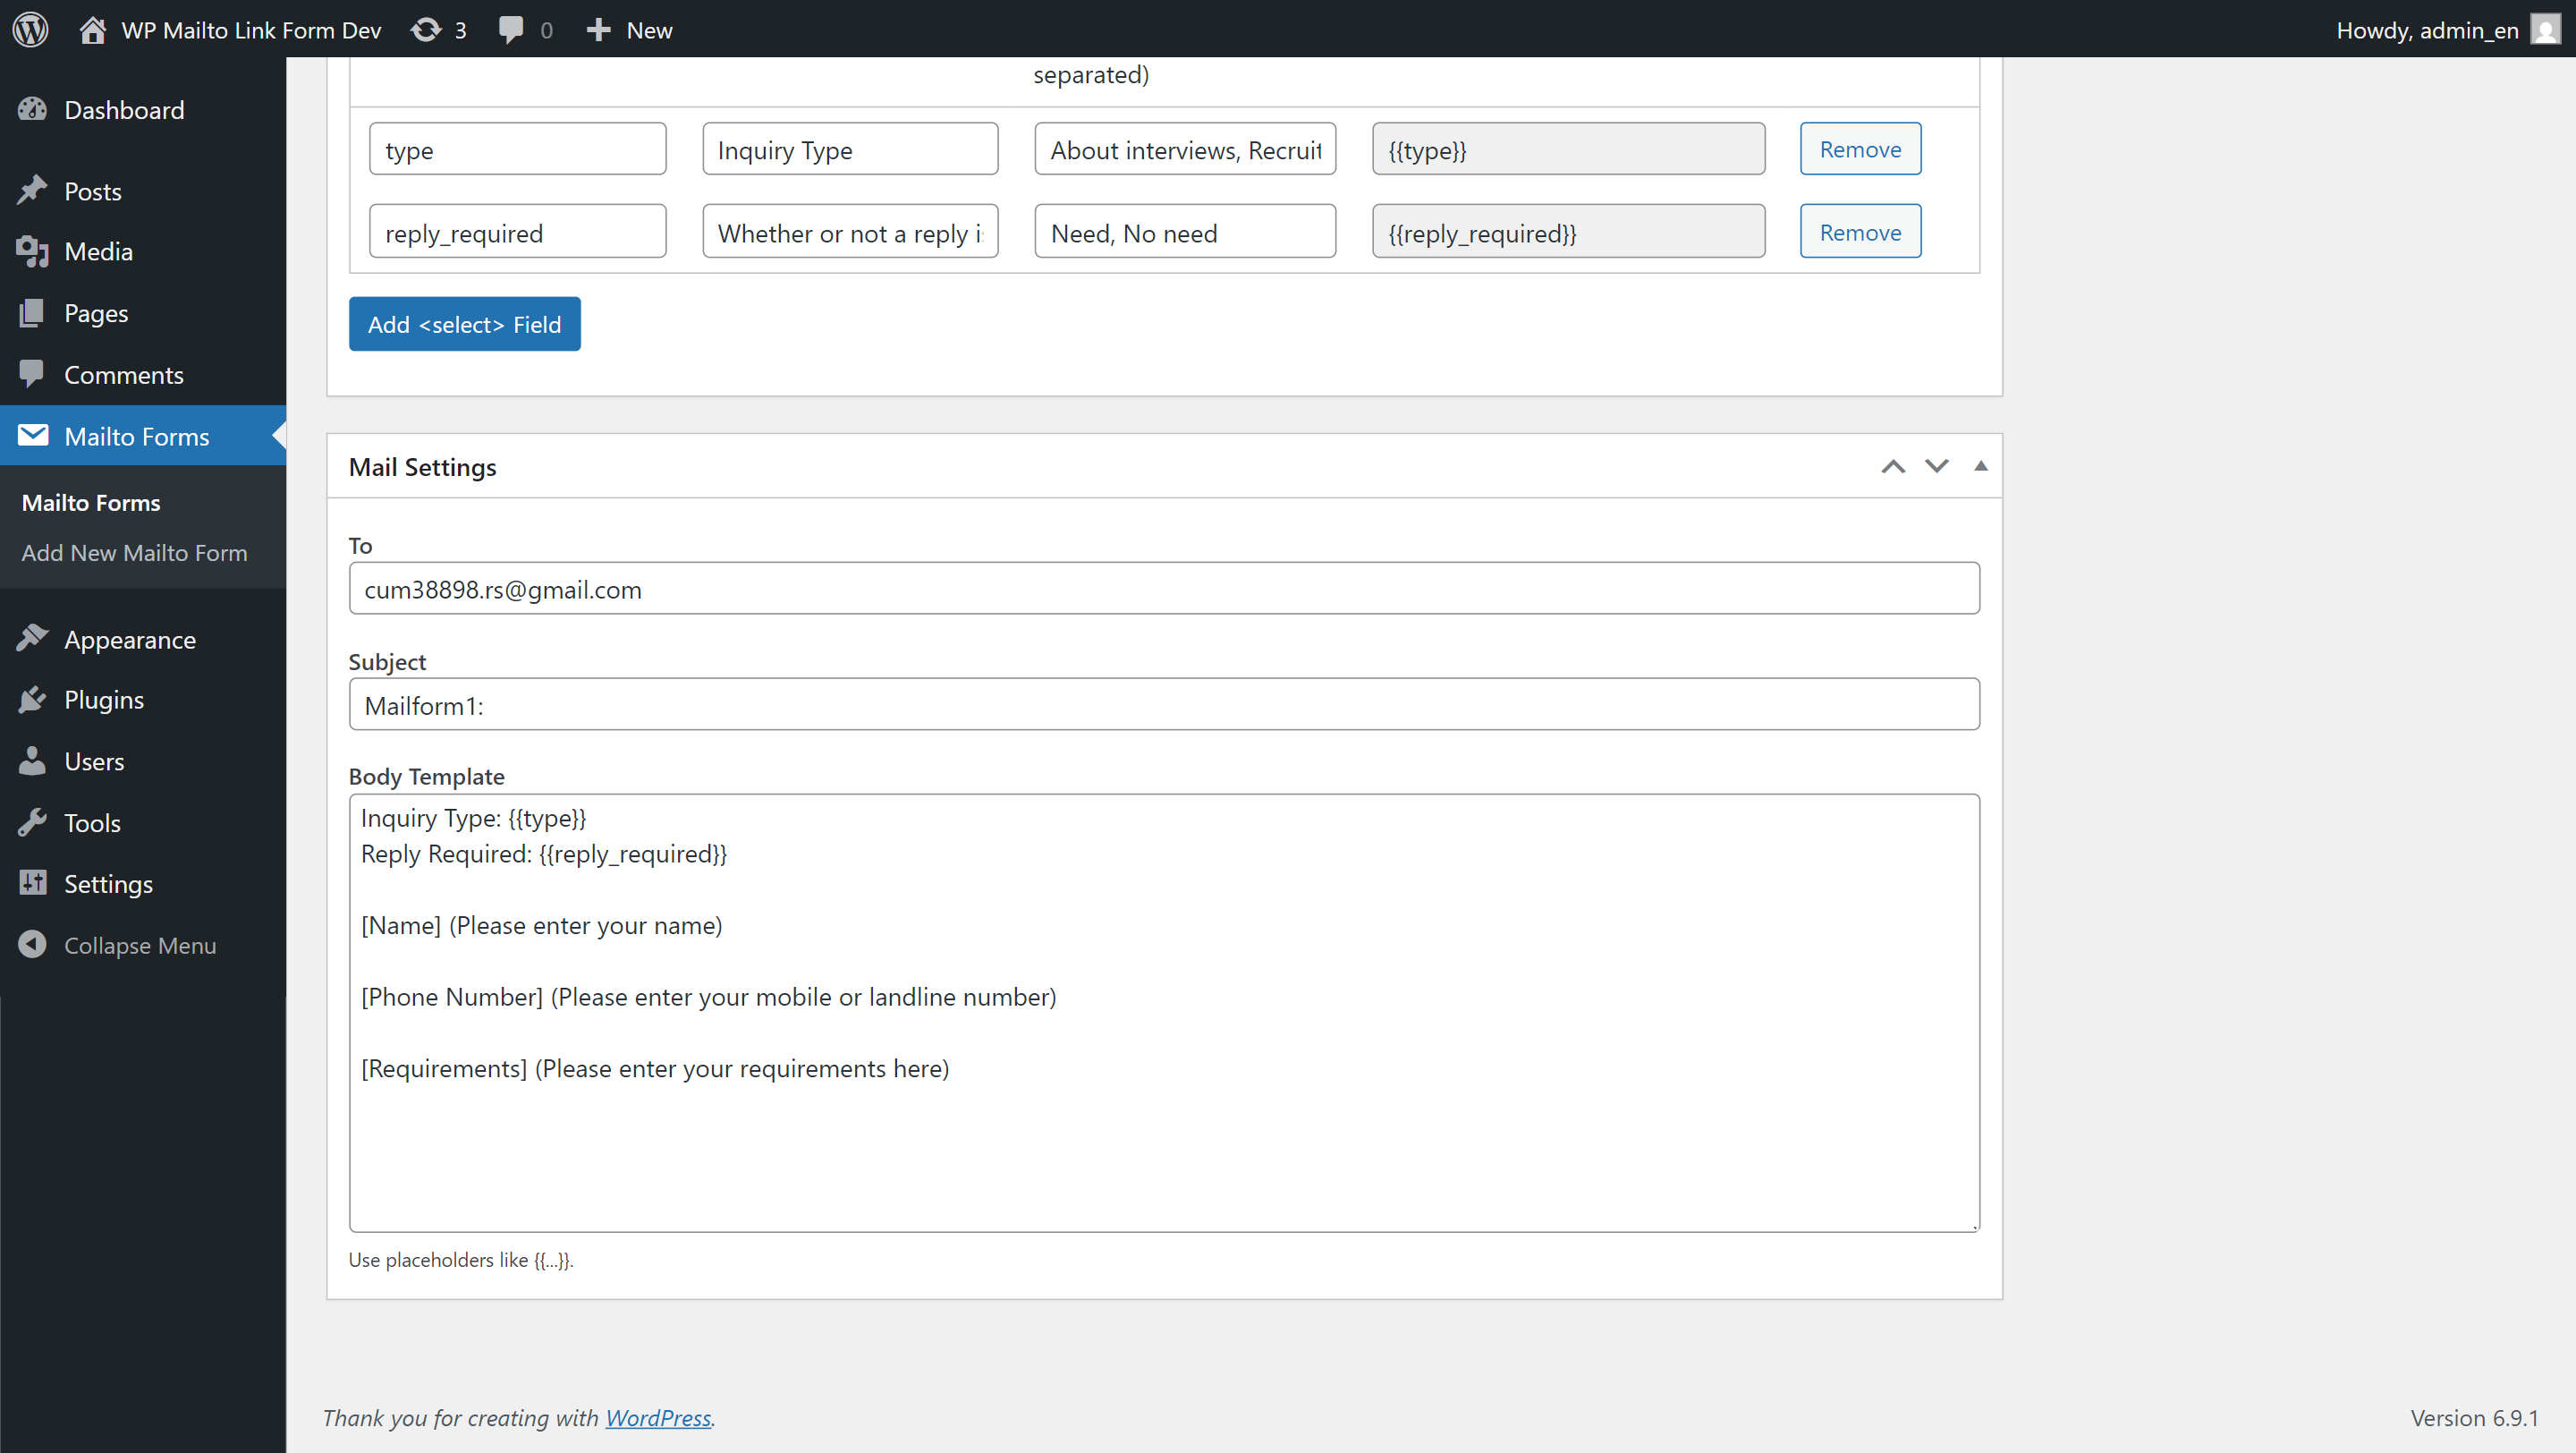Open the WordPress footer link

tap(658, 1418)
